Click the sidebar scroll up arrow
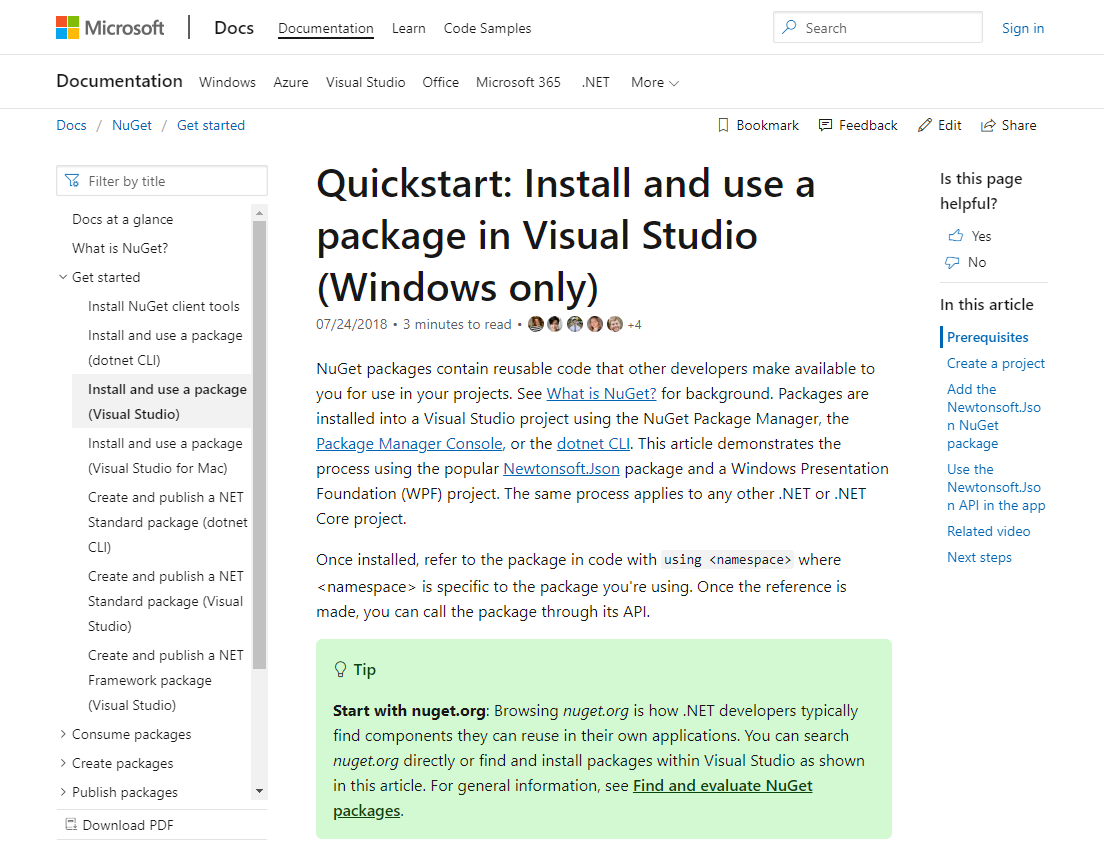The height and width of the screenshot is (864, 1104). [x=259, y=213]
